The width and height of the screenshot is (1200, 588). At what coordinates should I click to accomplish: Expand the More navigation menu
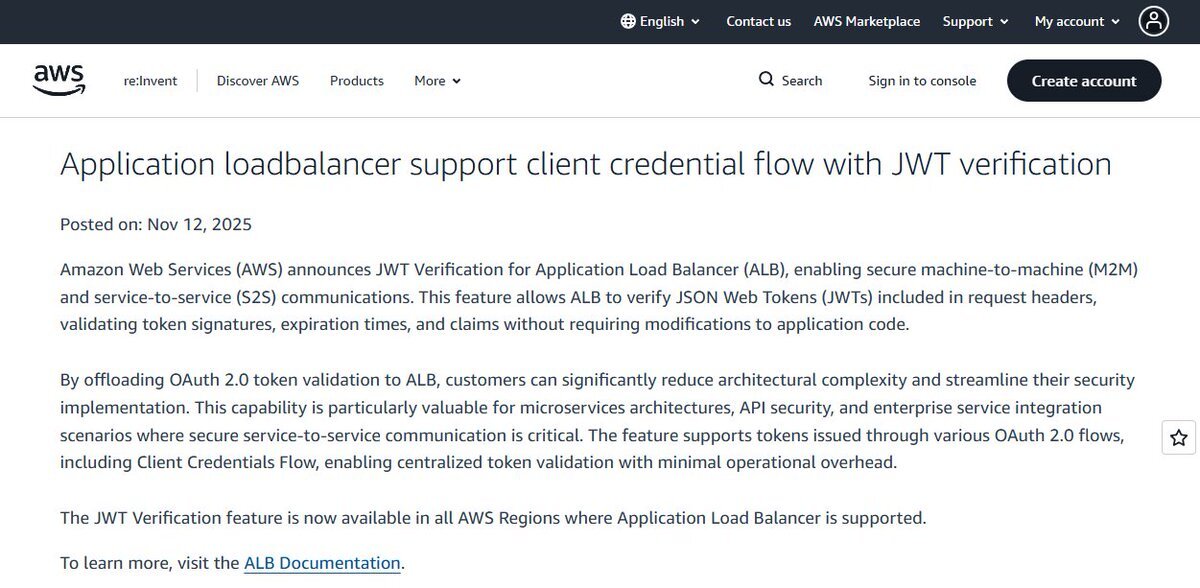[437, 81]
